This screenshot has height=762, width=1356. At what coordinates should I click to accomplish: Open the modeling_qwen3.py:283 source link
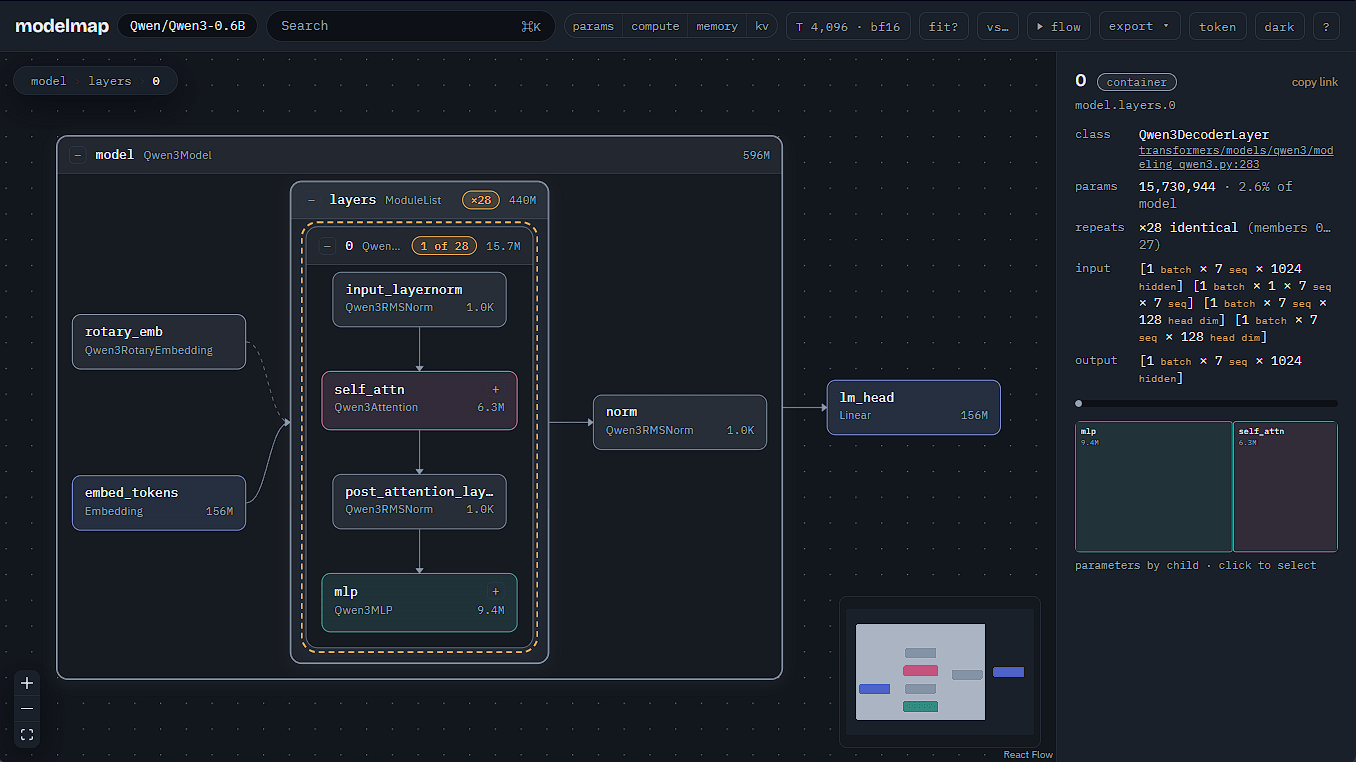click(x=1236, y=157)
